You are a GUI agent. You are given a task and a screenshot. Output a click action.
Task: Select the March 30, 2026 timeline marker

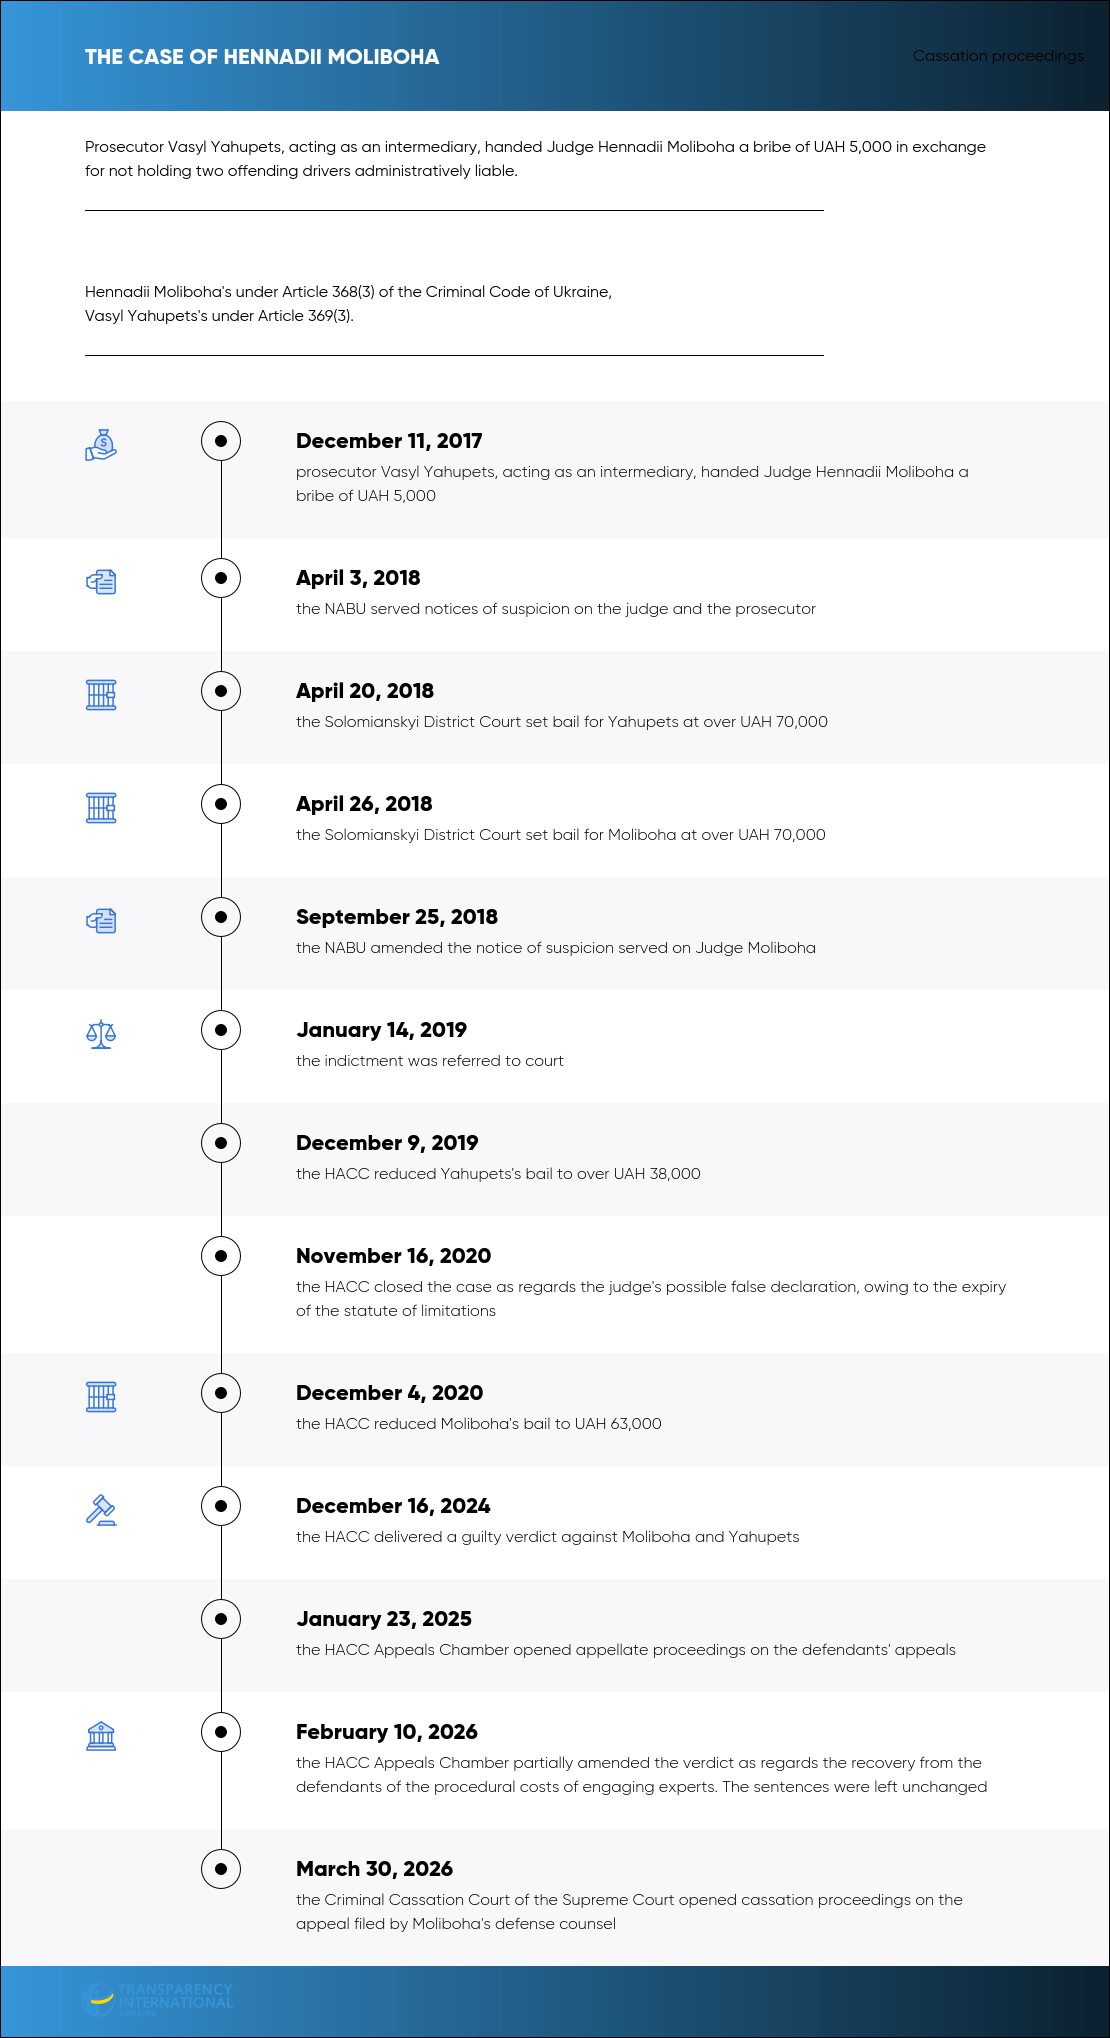point(221,1869)
